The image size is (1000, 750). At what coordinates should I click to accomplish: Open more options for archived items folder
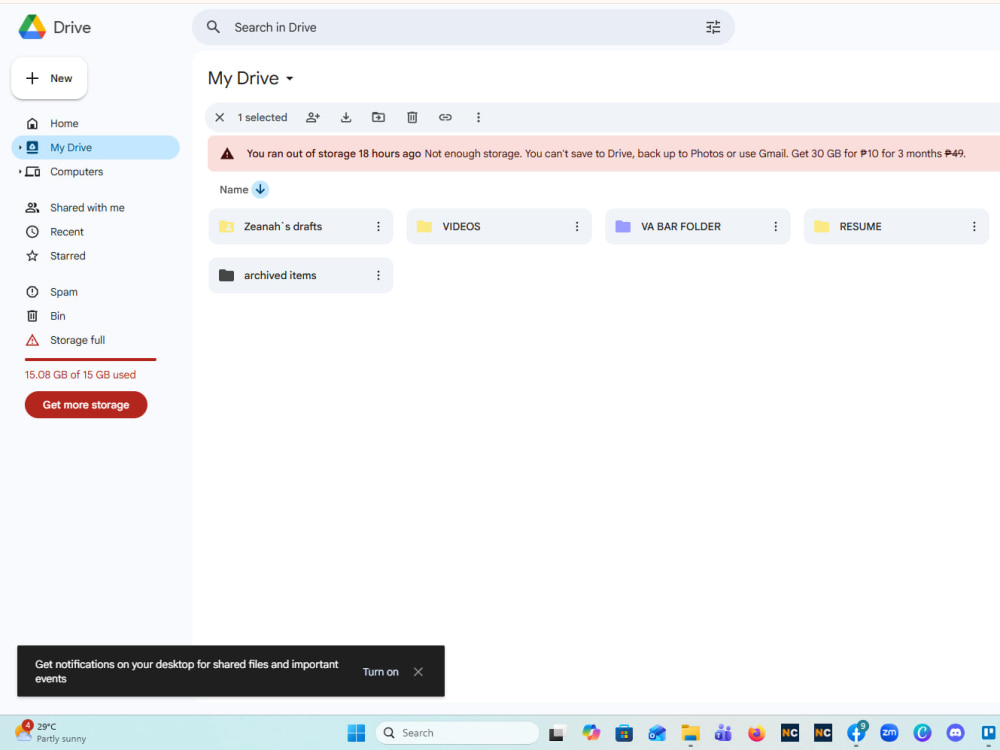tap(378, 276)
